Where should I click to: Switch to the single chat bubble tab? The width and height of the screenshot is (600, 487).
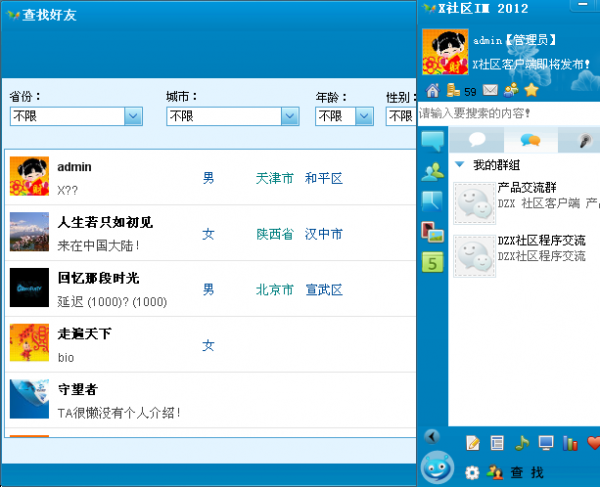coord(477,140)
